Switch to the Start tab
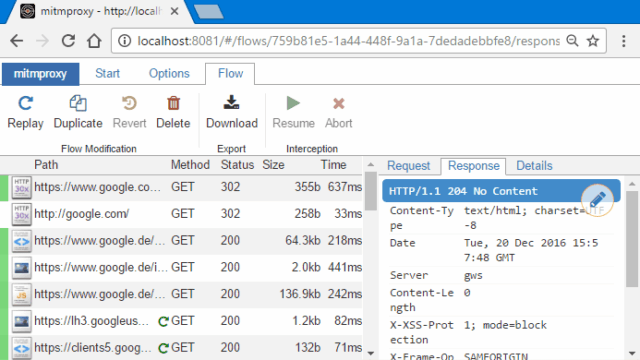 pyautogui.click(x=107, y=74)
